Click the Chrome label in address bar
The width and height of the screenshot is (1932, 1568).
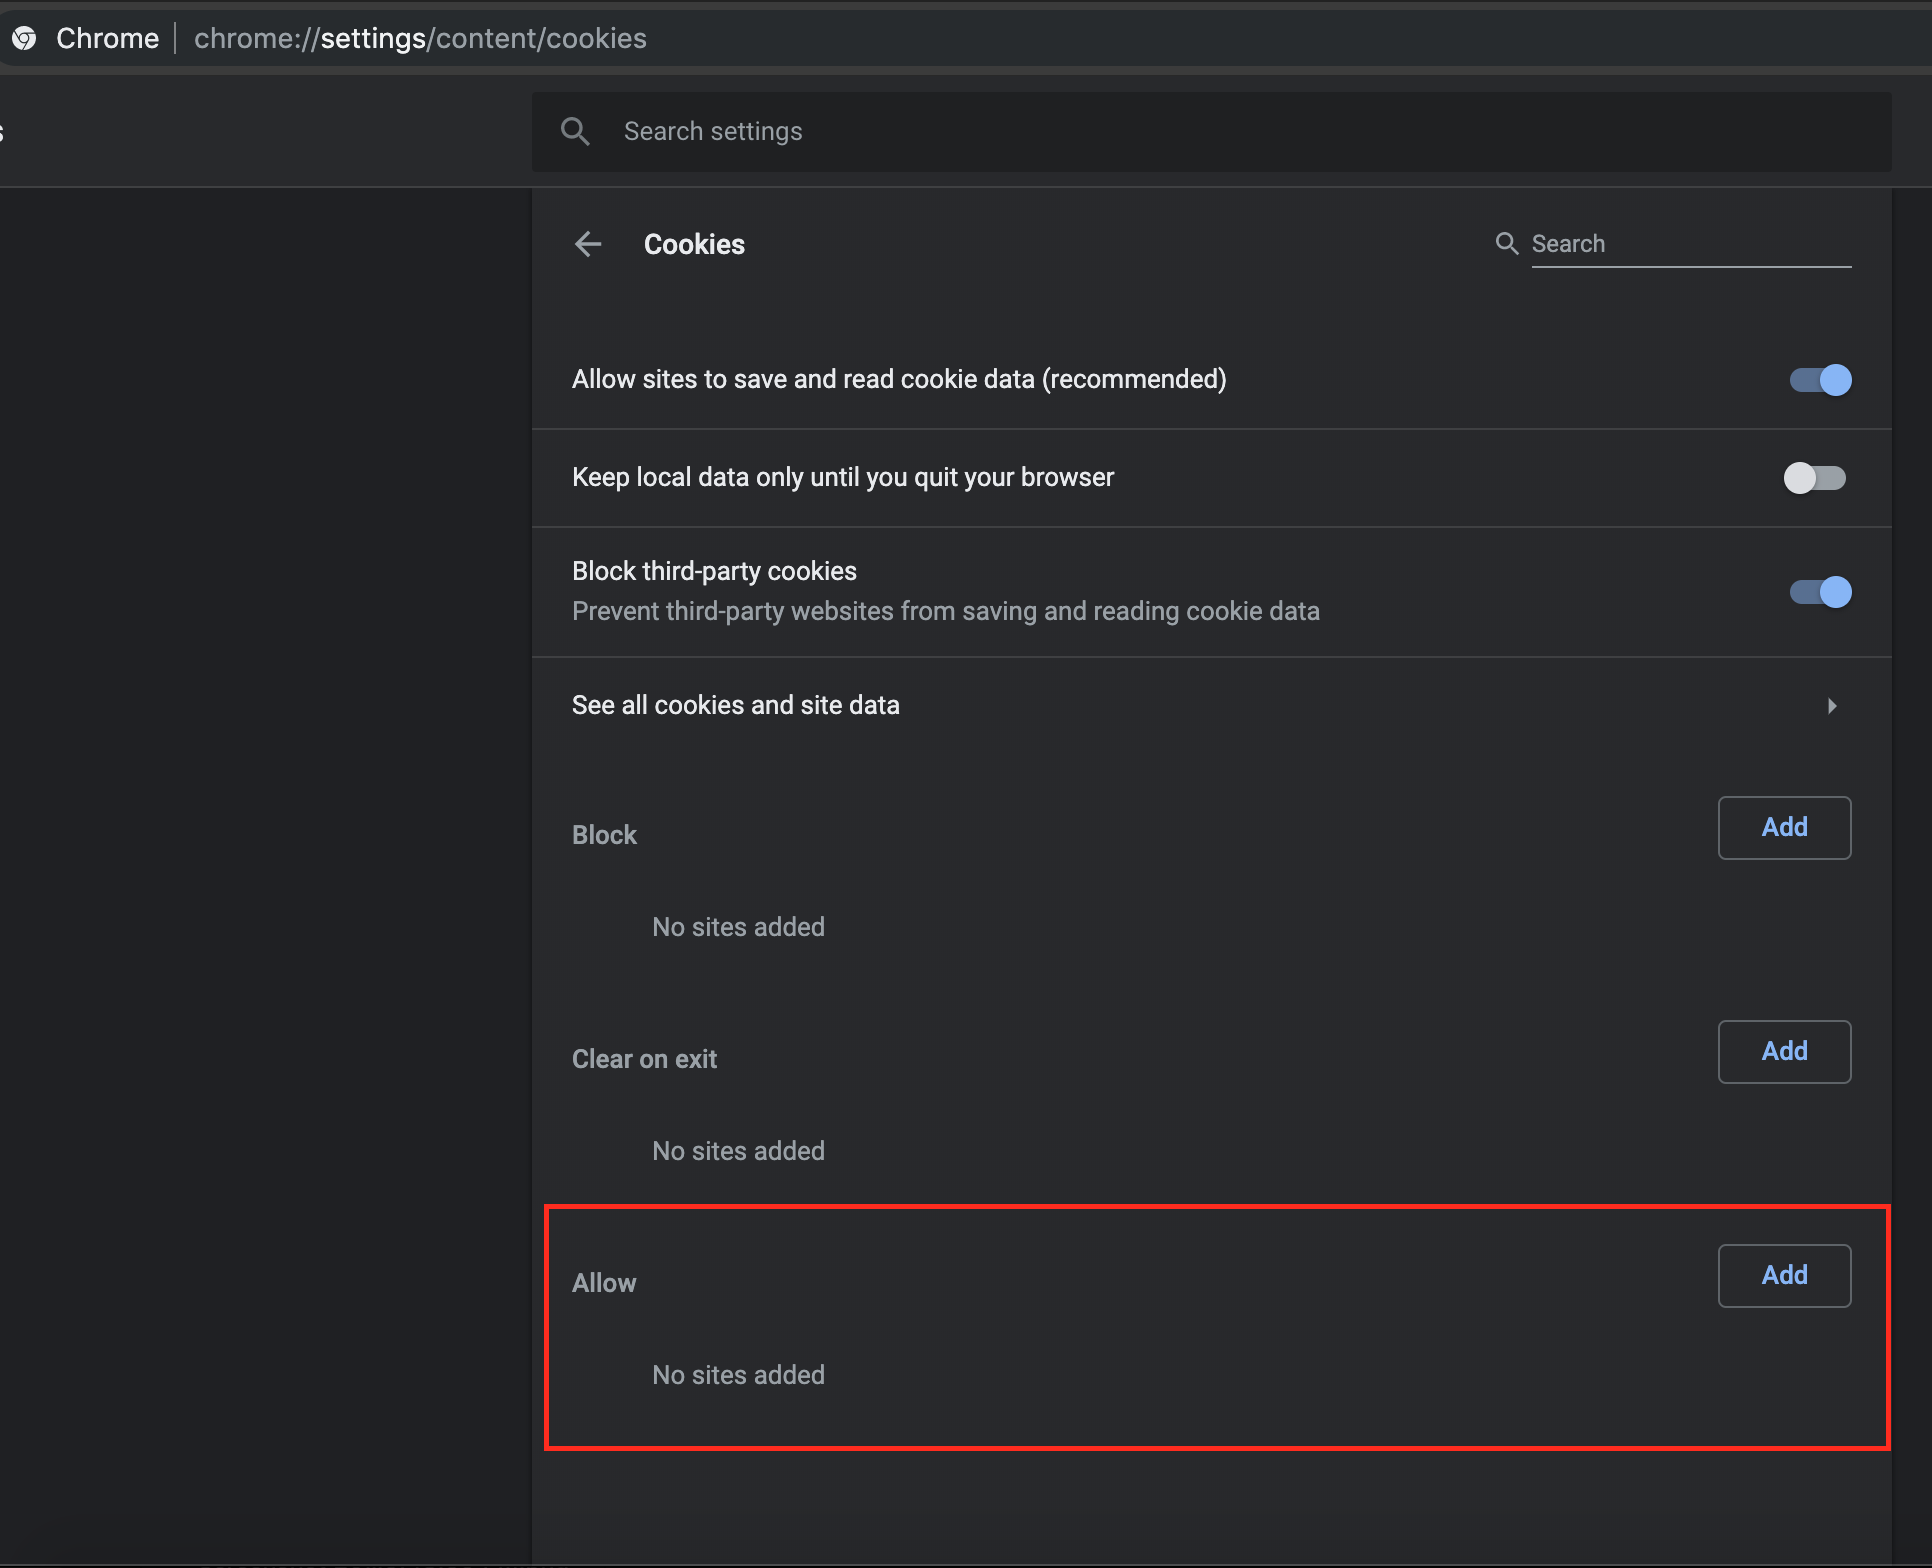107,38
